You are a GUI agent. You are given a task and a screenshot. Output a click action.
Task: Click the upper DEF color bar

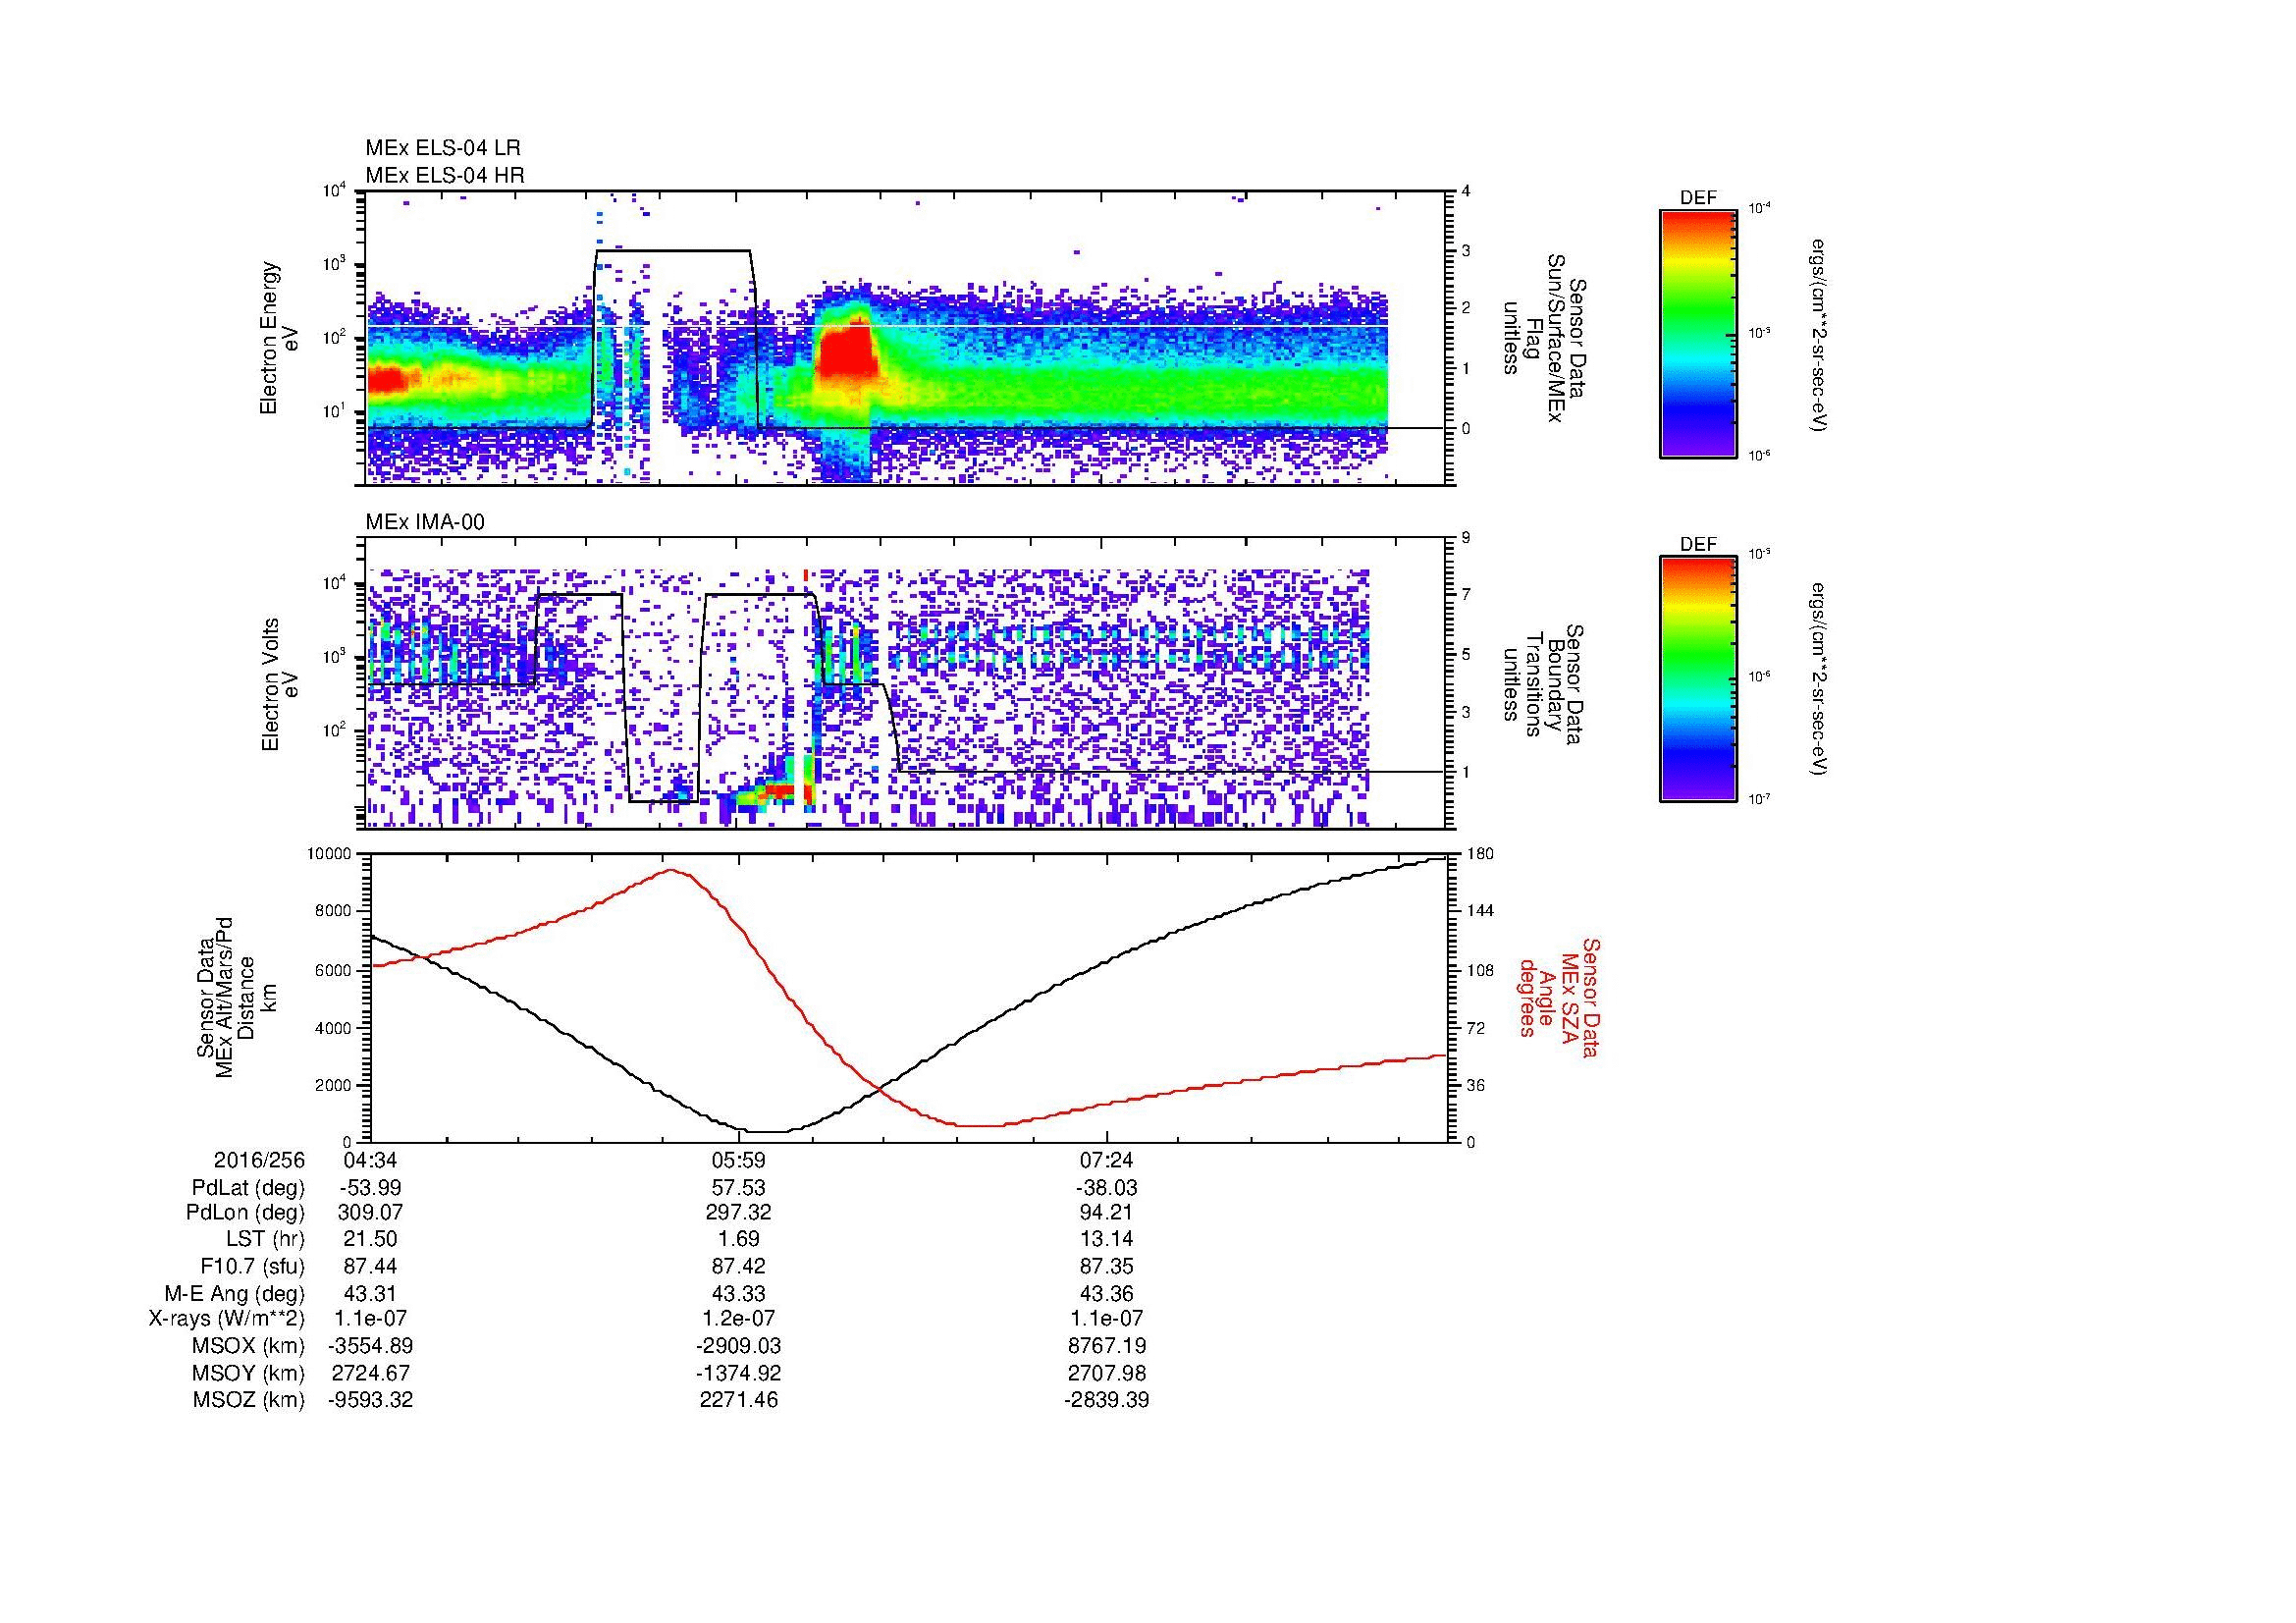[1698, 333]
